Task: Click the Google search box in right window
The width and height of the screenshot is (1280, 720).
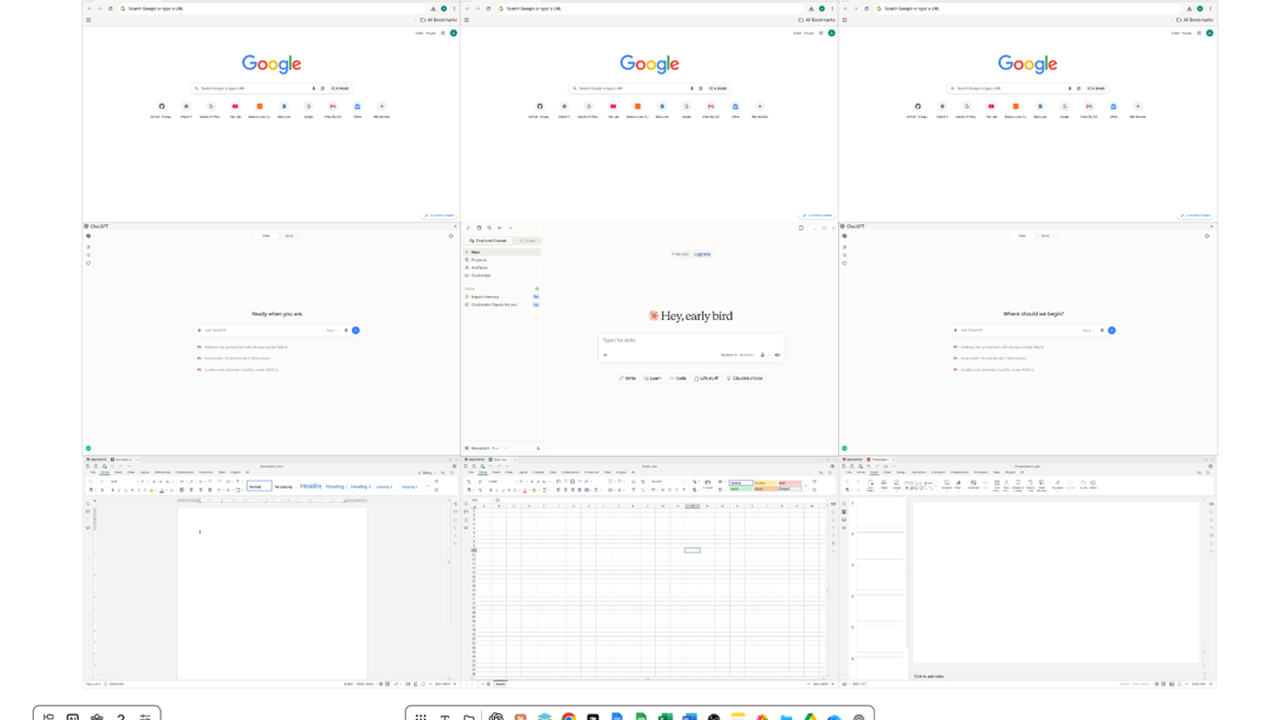Action: [x=1028, y=88]
